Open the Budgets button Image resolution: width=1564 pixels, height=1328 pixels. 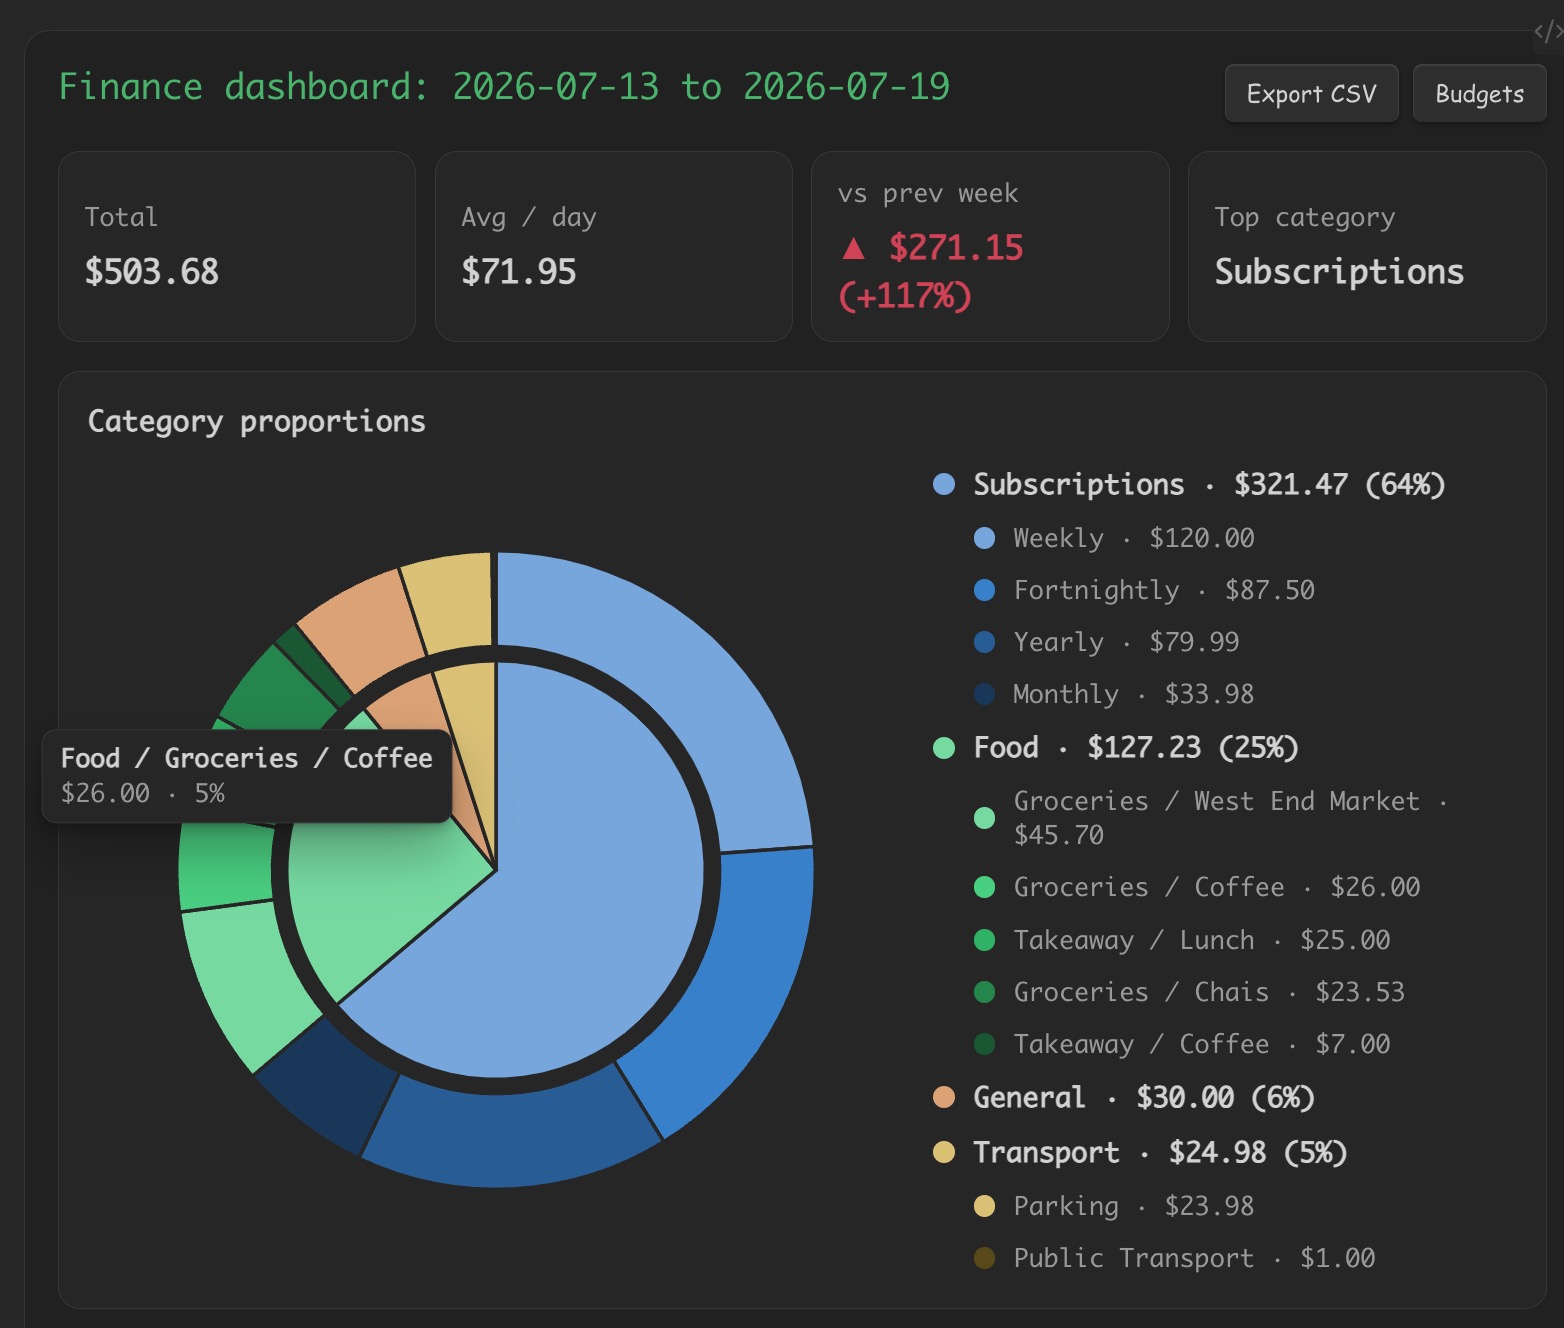[1479, 94]
